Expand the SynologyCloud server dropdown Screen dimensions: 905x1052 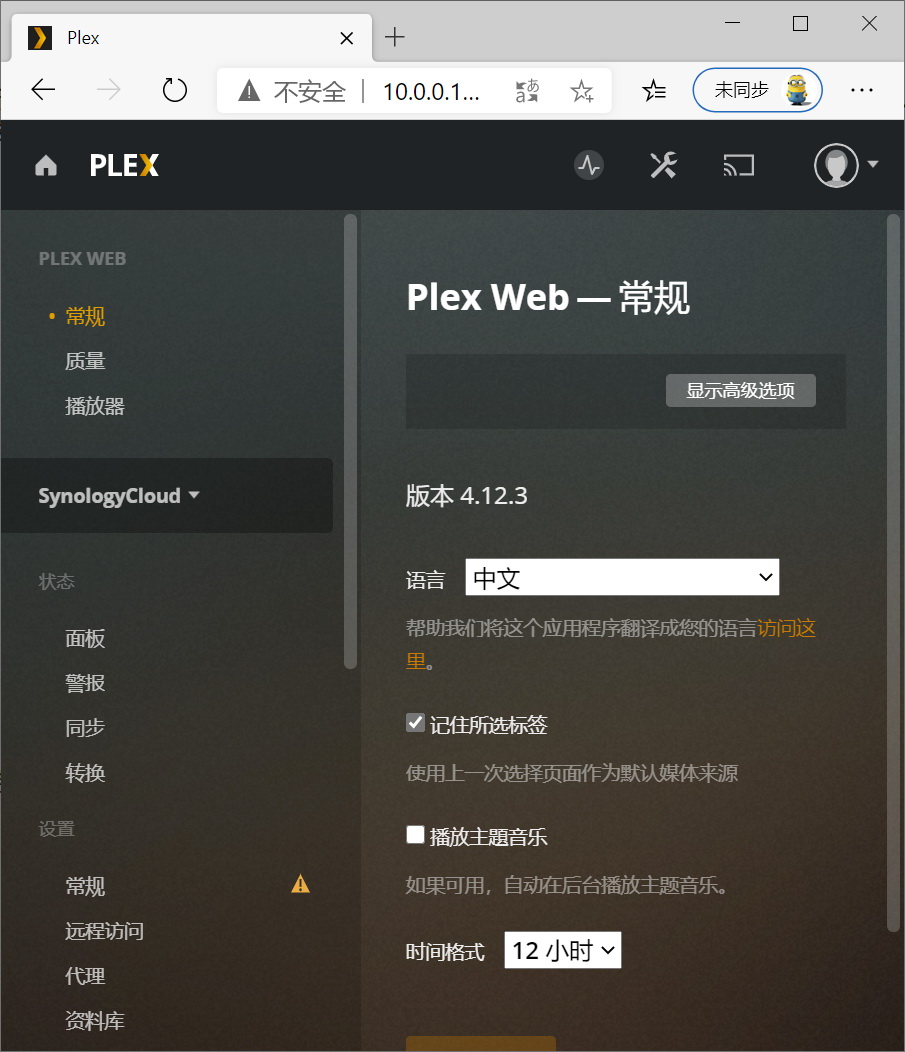[x=119, y=496]
